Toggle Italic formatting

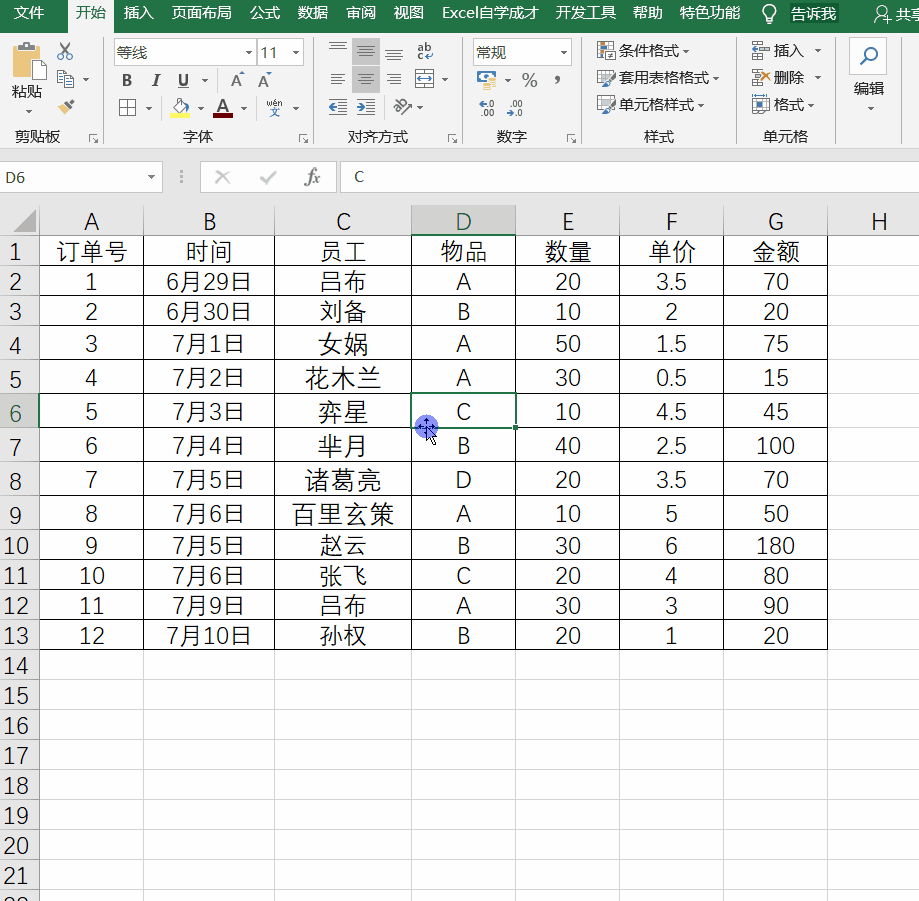click(155, 80)
